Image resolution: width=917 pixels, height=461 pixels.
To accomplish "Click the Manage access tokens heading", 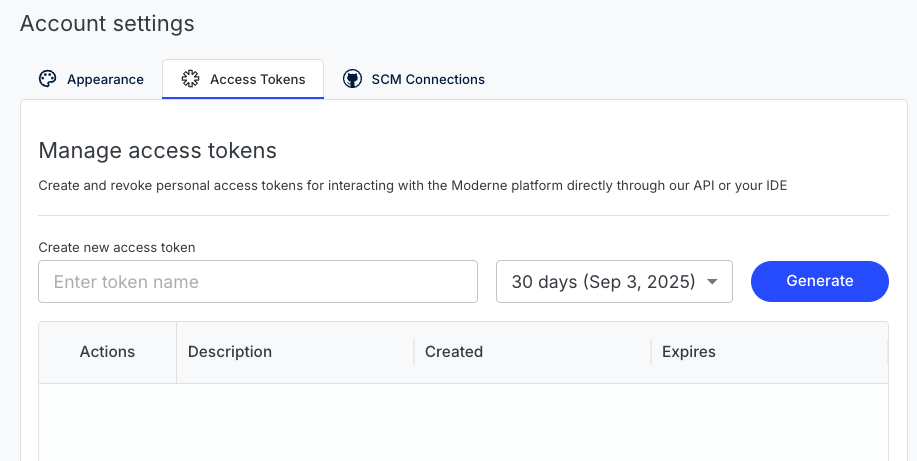I will click(x=157, y=151).
